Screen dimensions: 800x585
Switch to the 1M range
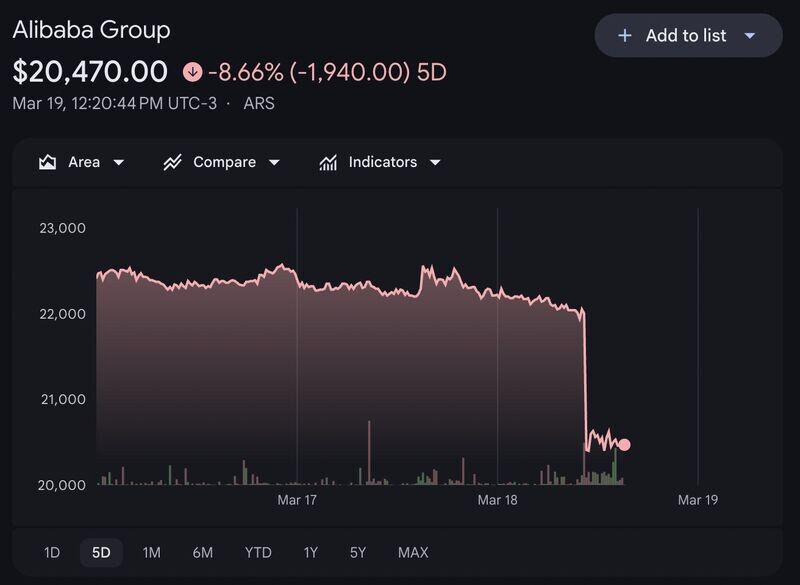point(152,552)
